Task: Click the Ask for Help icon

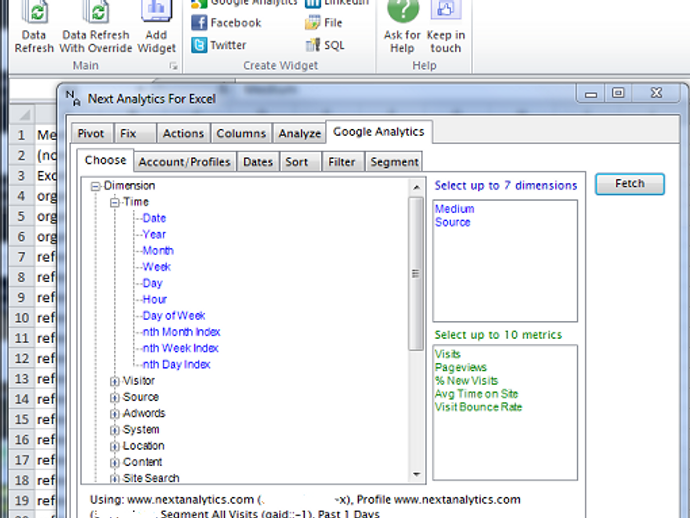Action: [x=402, y=11]
